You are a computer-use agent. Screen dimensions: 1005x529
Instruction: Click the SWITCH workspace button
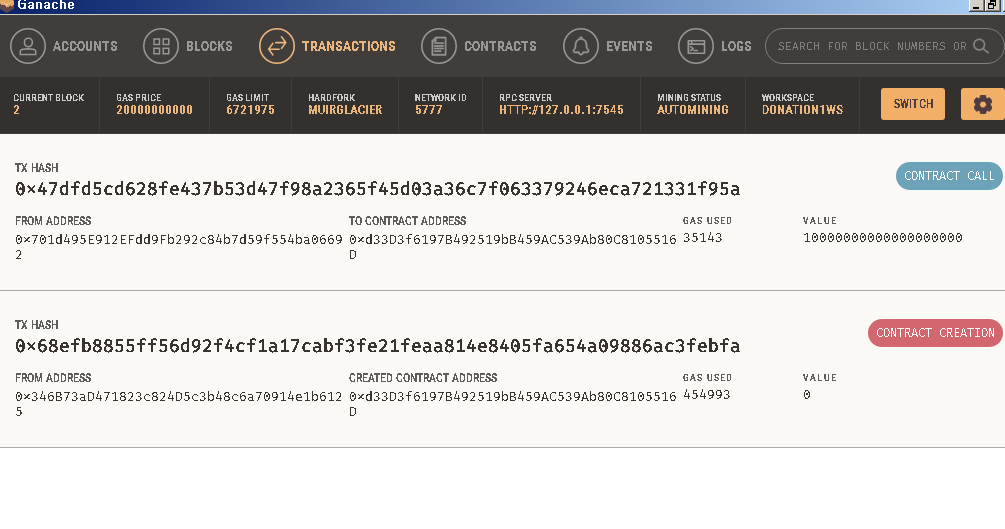[913, 104]
